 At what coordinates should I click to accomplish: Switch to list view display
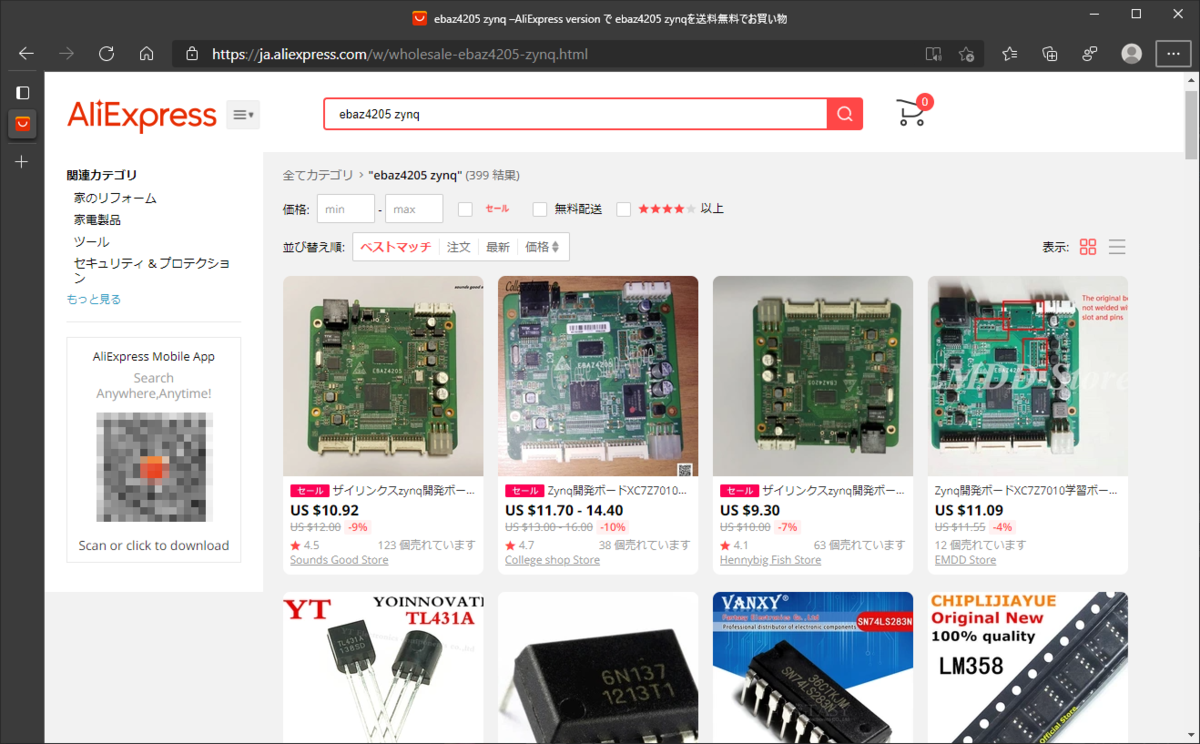tap(1117, 246)
